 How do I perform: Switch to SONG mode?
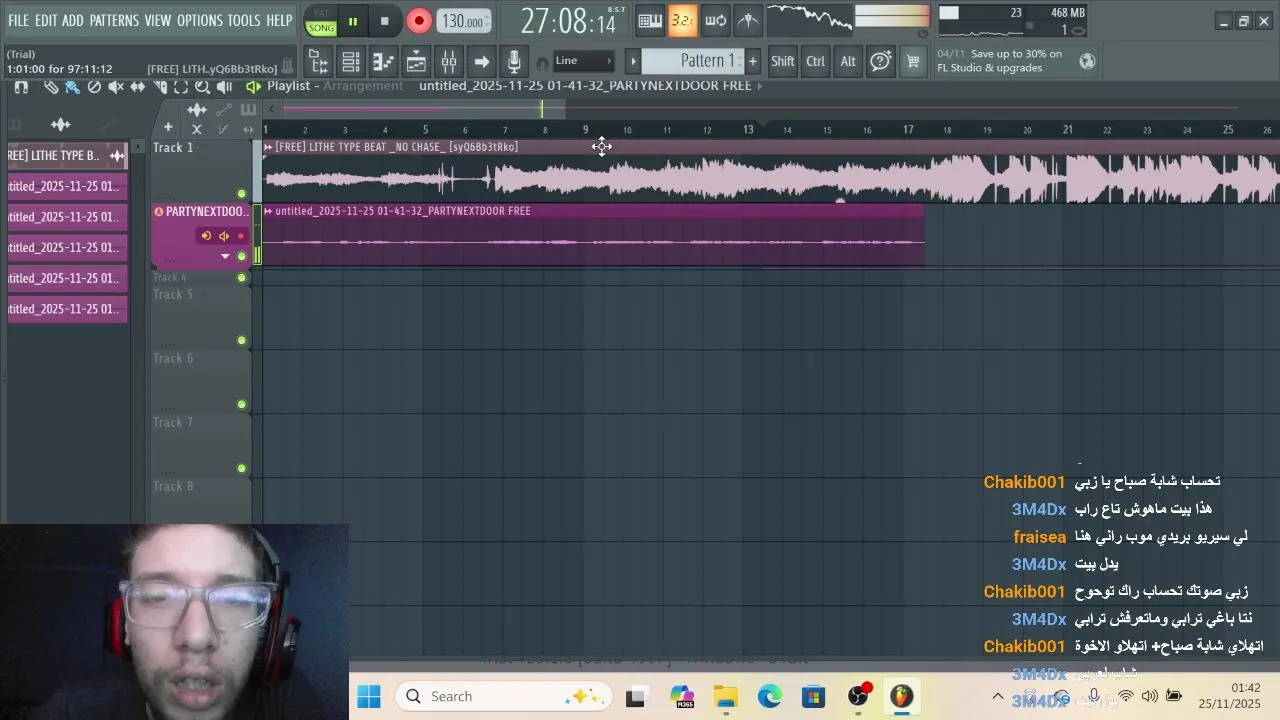[x=321, y=28]
